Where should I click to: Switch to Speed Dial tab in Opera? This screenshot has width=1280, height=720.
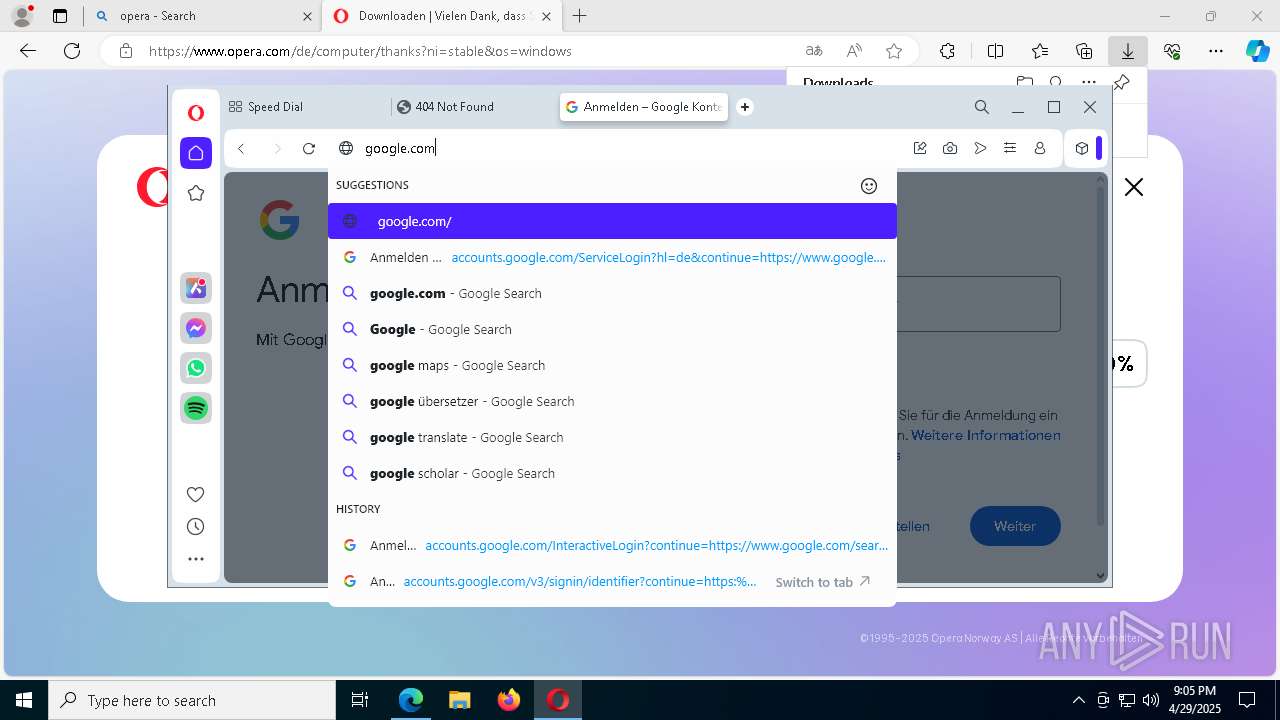(x=304, y=107)
